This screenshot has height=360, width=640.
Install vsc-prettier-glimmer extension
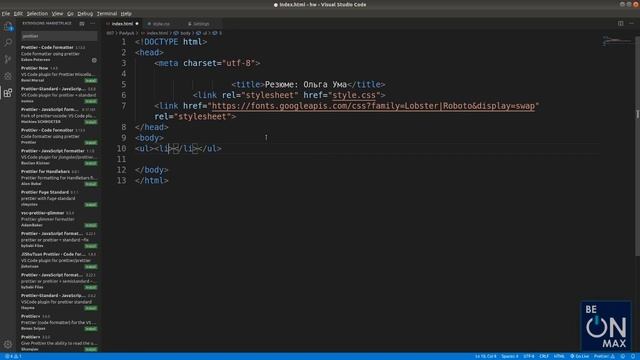(x=91, y=225)
